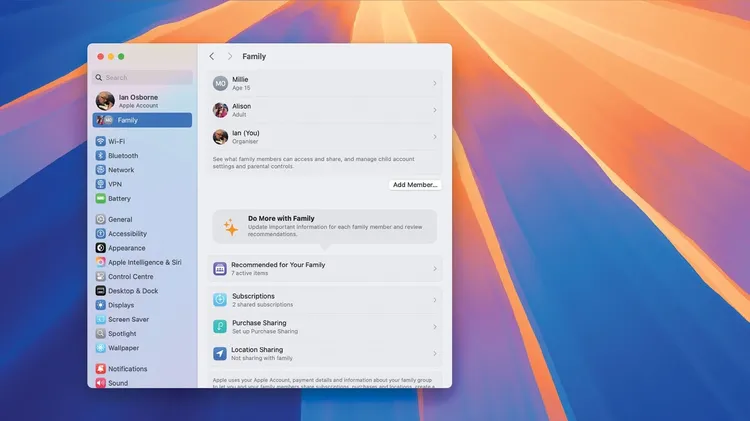Click the Control Centre icon
The height and width of the screenshot is (421, 750).
tap(100, 277)
